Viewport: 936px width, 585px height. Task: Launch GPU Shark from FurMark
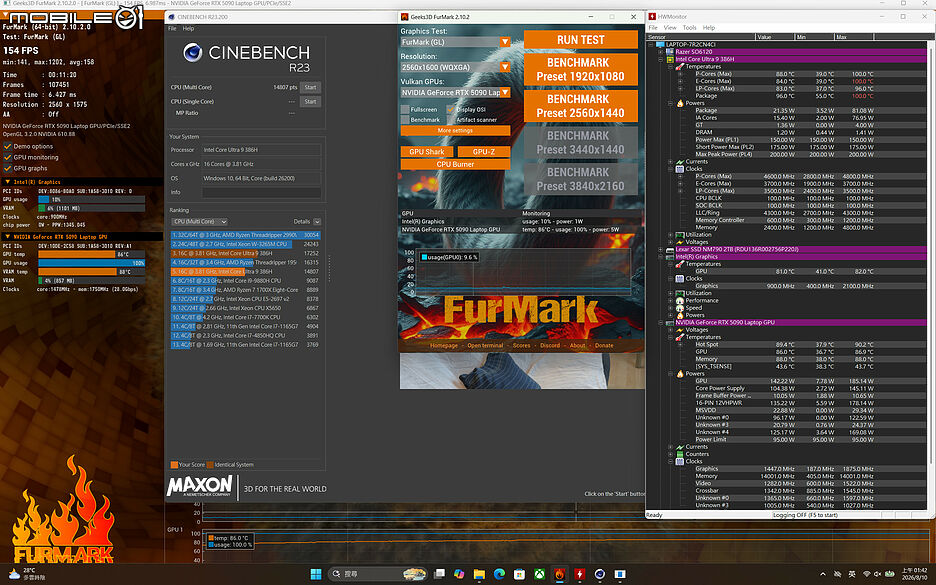pos(427,152)
